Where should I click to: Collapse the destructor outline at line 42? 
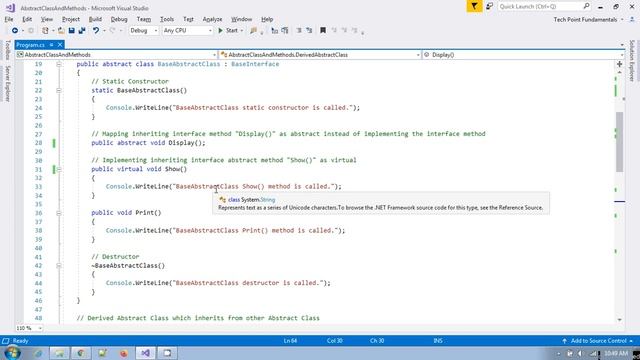pos(59,265)
